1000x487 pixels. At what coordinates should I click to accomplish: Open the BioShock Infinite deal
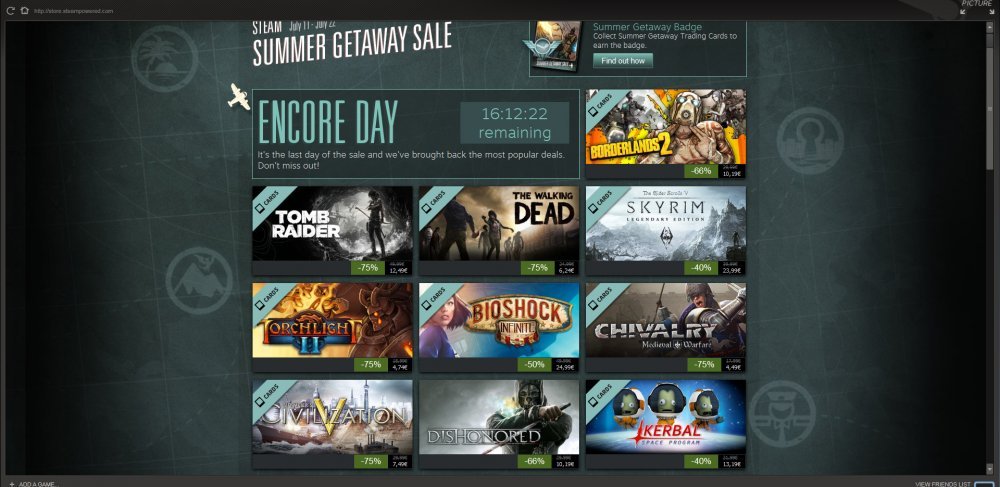499,328
